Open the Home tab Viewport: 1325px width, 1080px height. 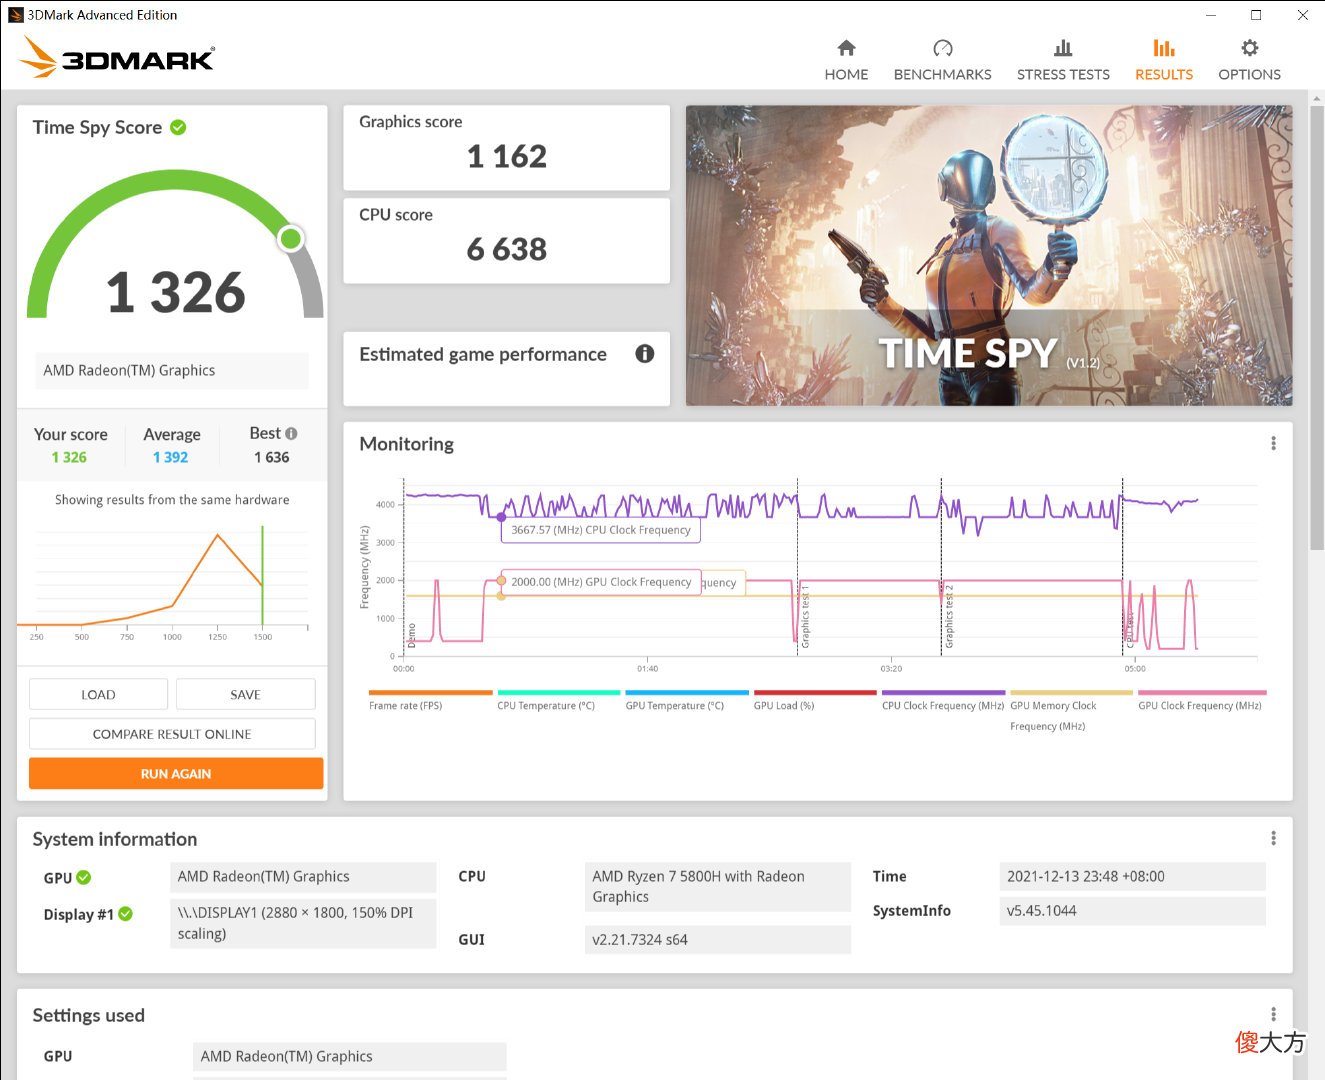point(846,60)
